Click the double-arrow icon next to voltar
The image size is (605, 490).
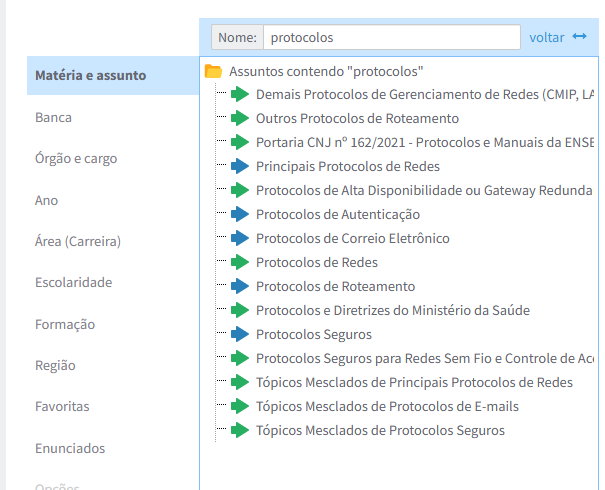click(580, 37)
